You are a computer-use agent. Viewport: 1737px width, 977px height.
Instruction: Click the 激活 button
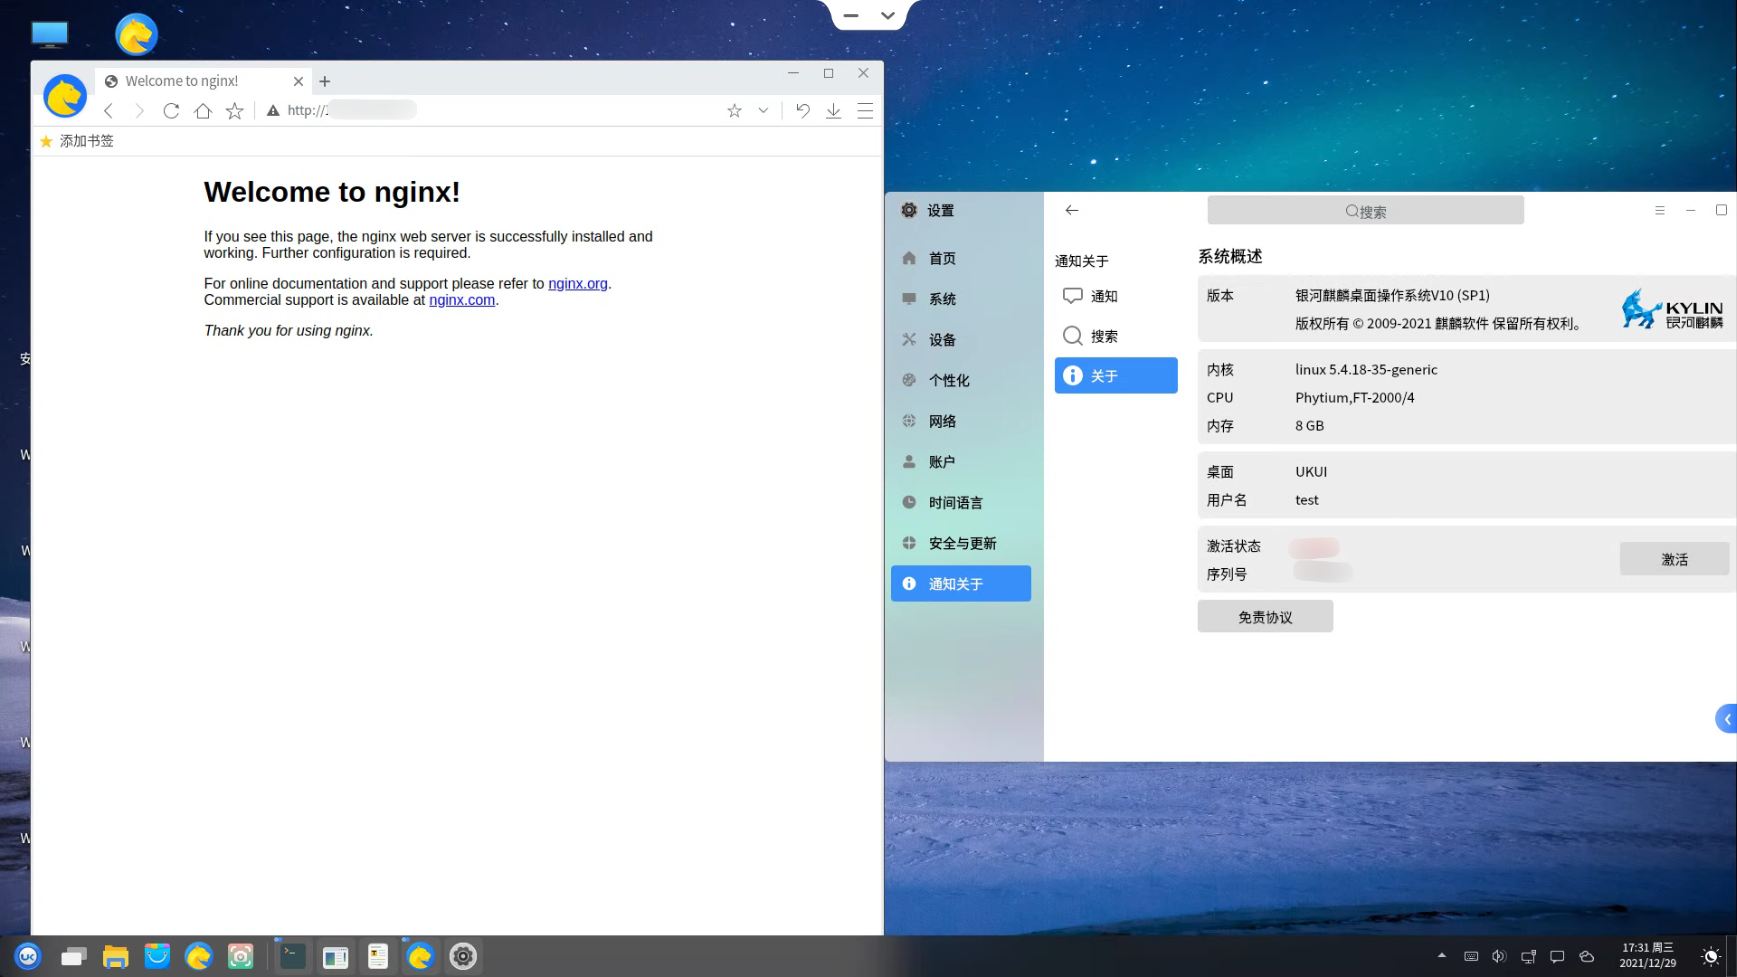(1675, 559)
